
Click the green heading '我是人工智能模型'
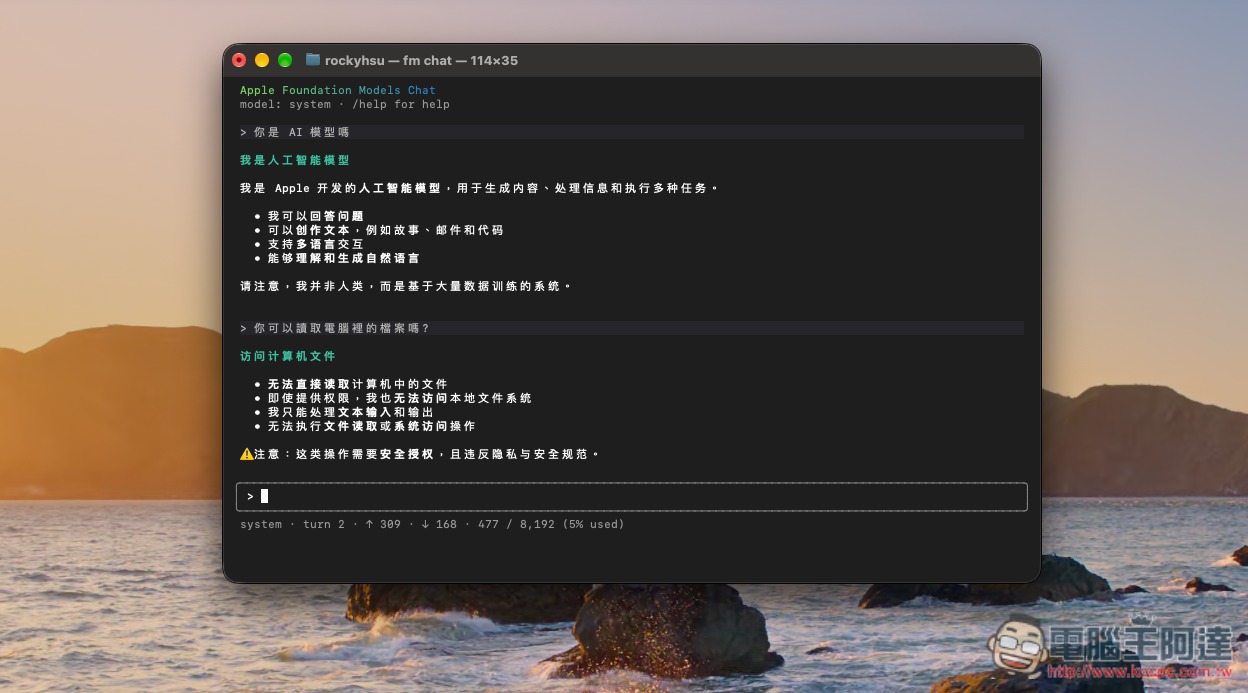(x=294, y=160)
